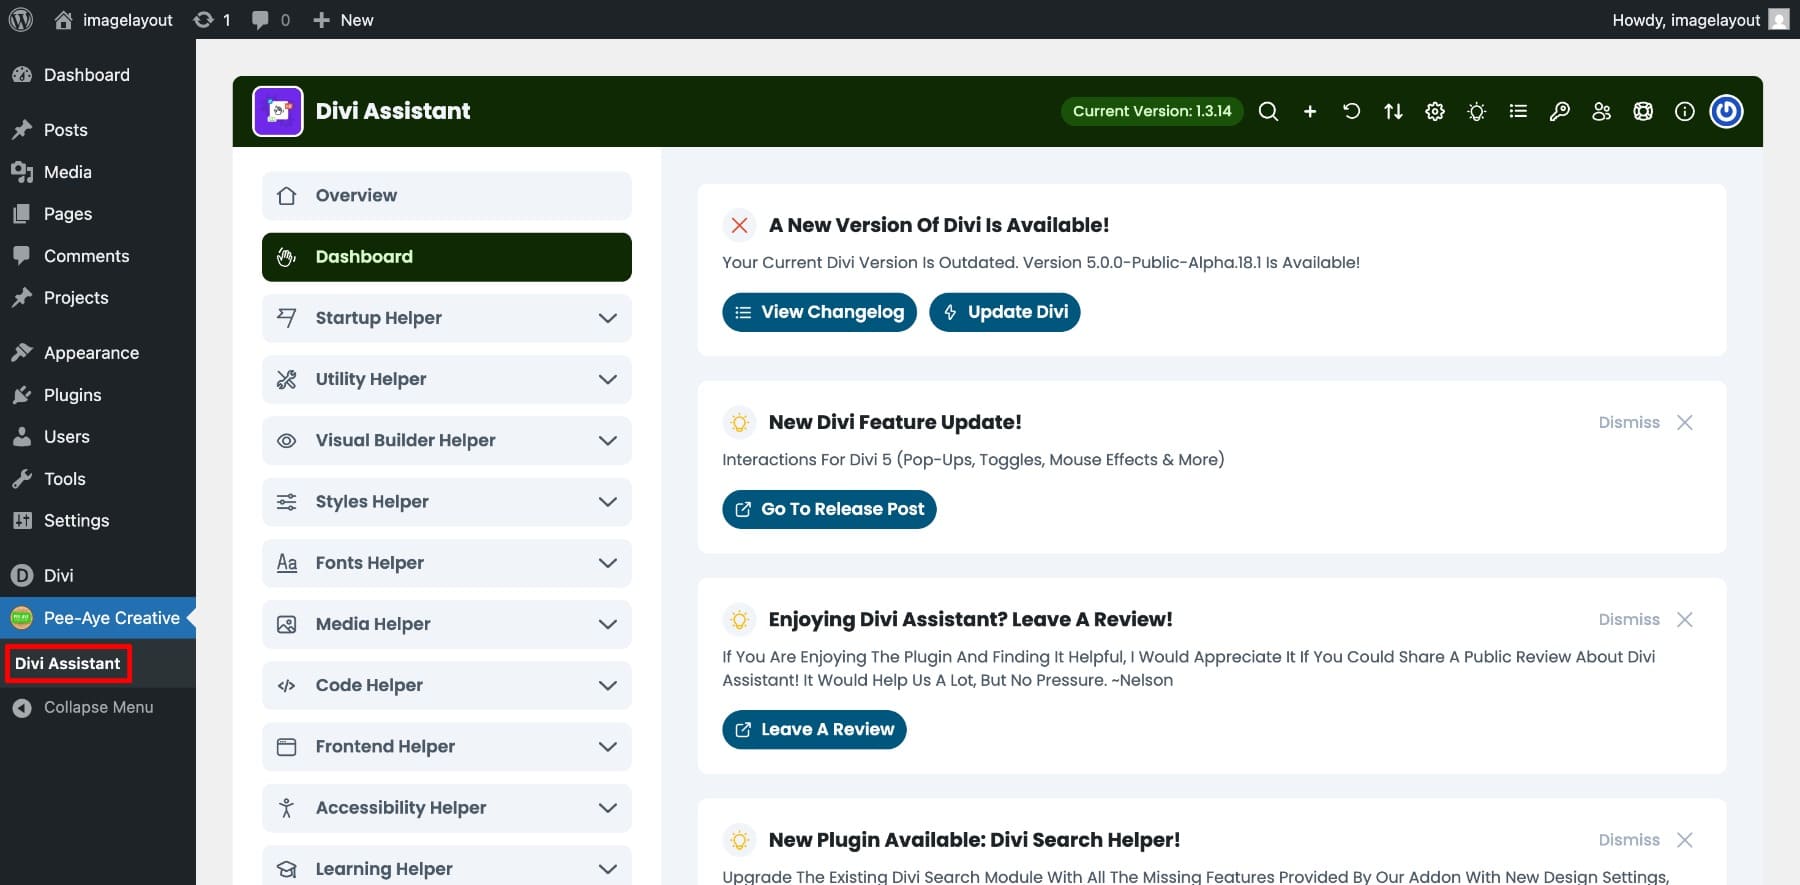Click the Leave A Review button
This screenshot has width=1800, height=885.
(x=814, y=730)
